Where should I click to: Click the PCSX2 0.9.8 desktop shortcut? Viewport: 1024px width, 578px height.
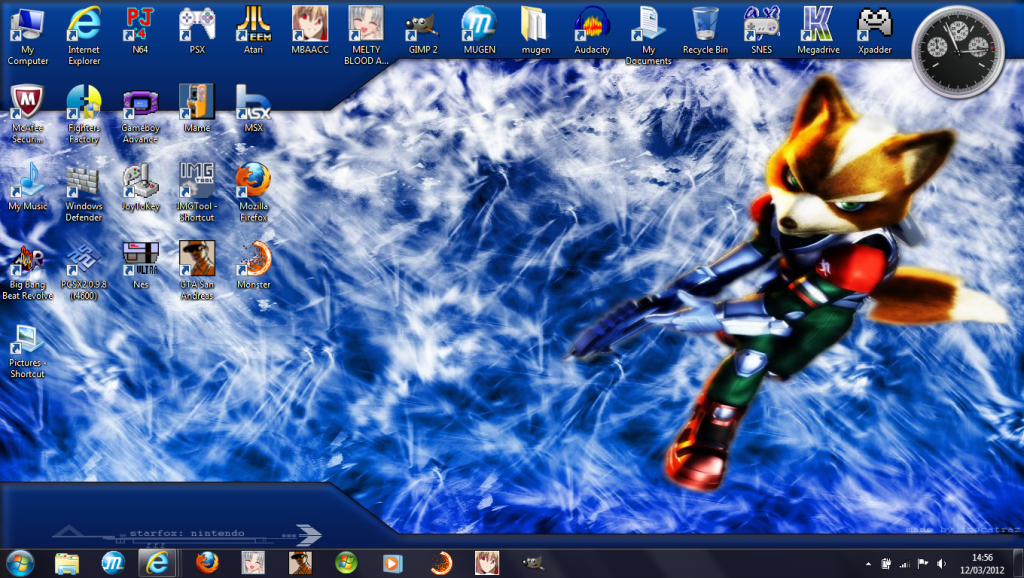(84, 271)
